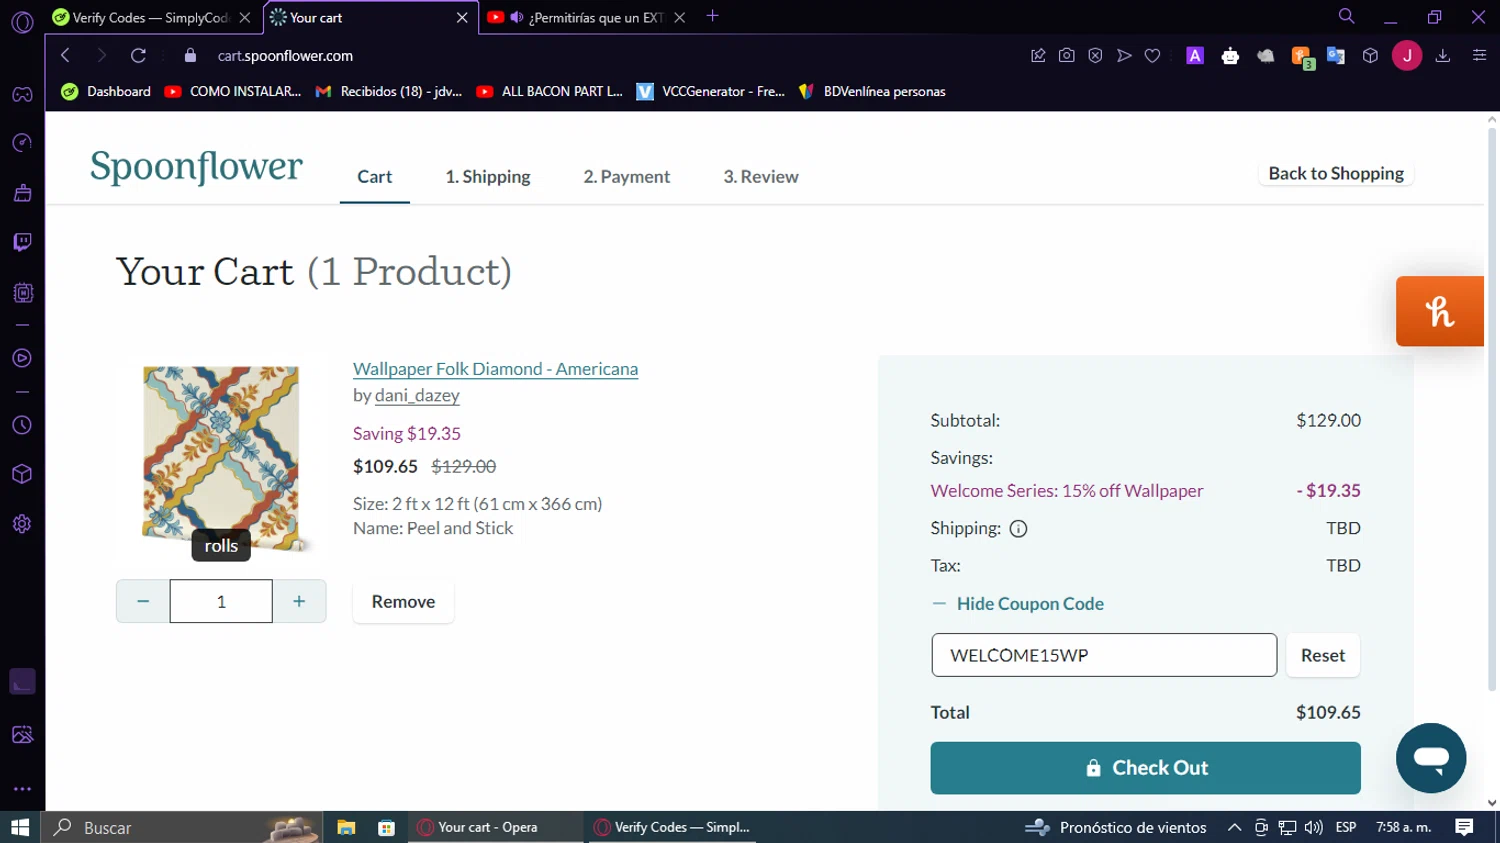This screenshot has height=843, width=1500.
Task: Open GX Control speedometer icon in the sidebar
Action: pyautogui.click(x=22, y=143)
